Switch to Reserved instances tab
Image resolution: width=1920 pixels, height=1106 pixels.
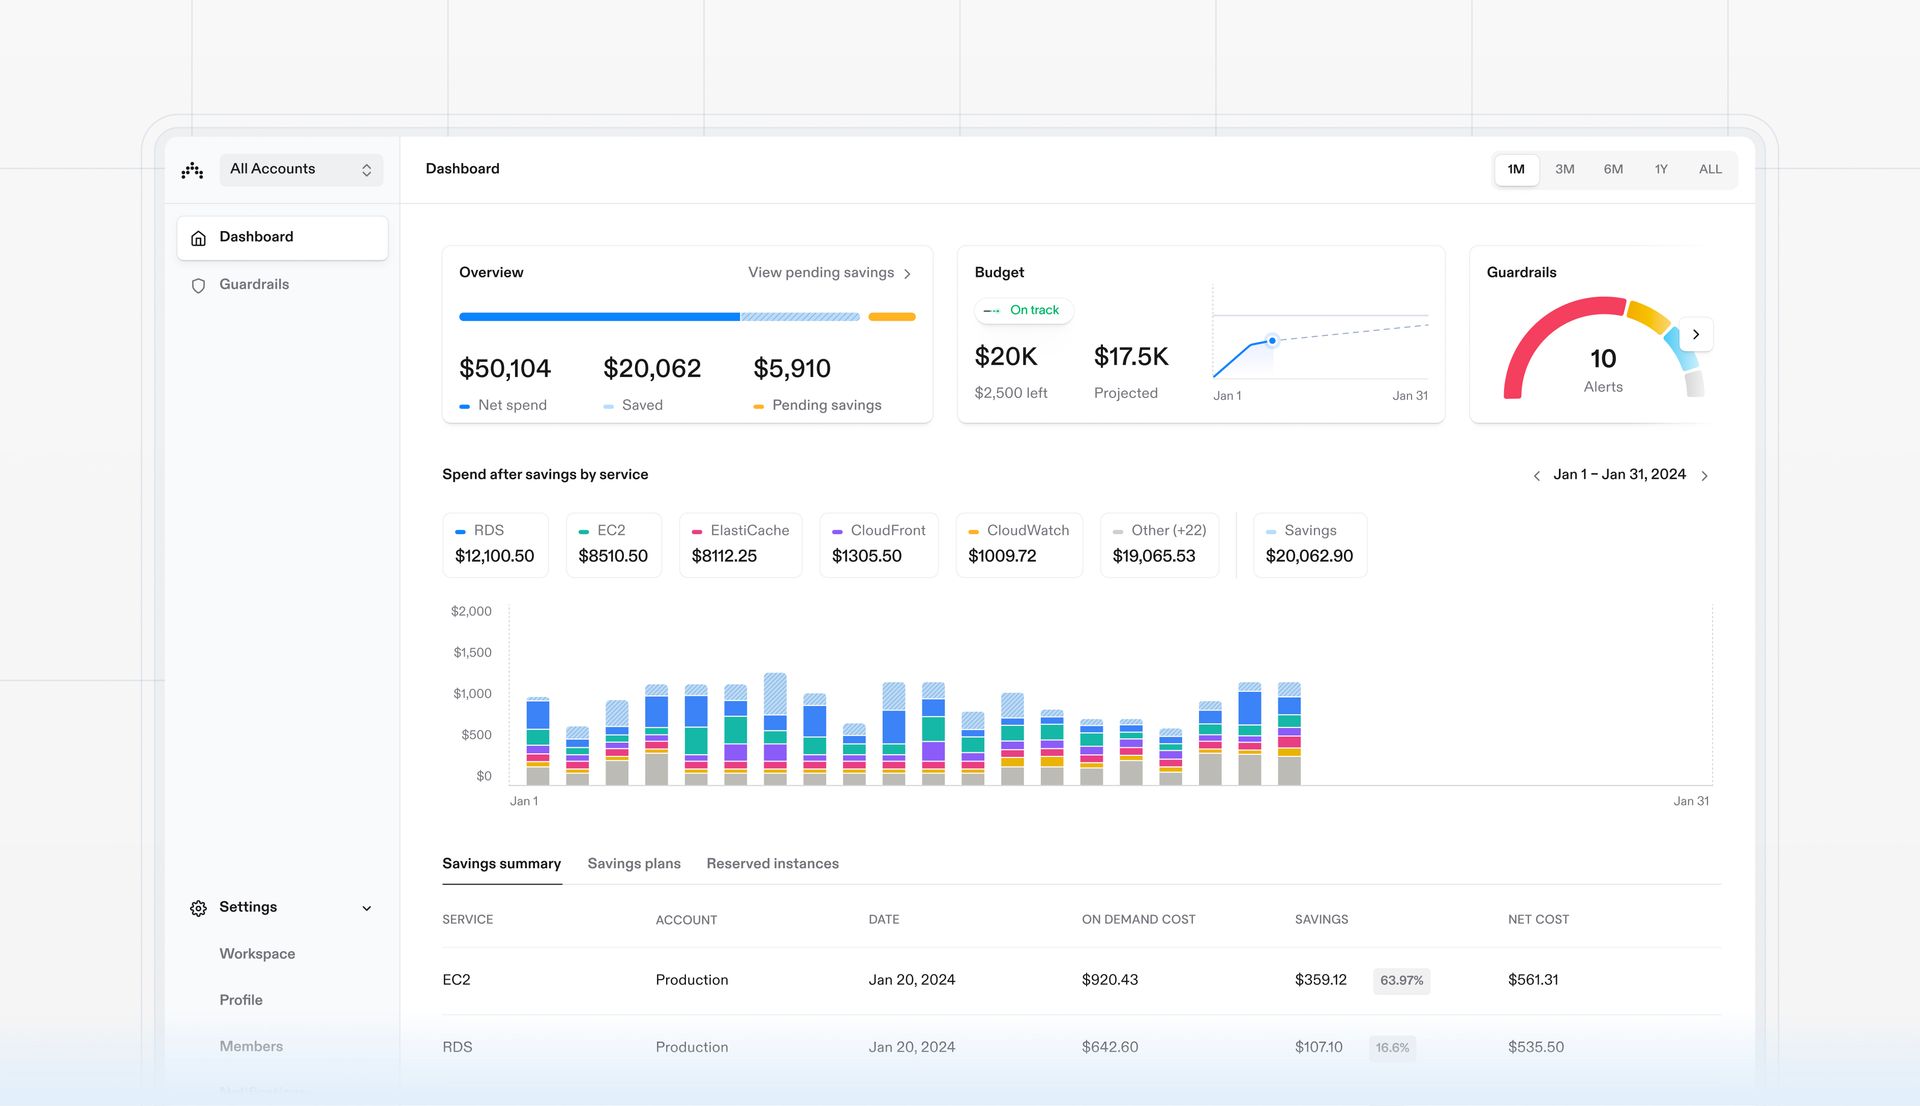[772, 864]
